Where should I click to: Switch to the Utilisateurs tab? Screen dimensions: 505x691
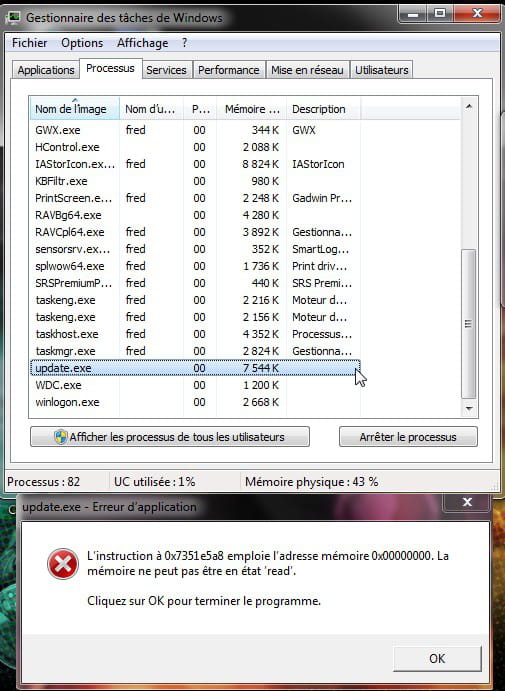click(x=382, y=70)
